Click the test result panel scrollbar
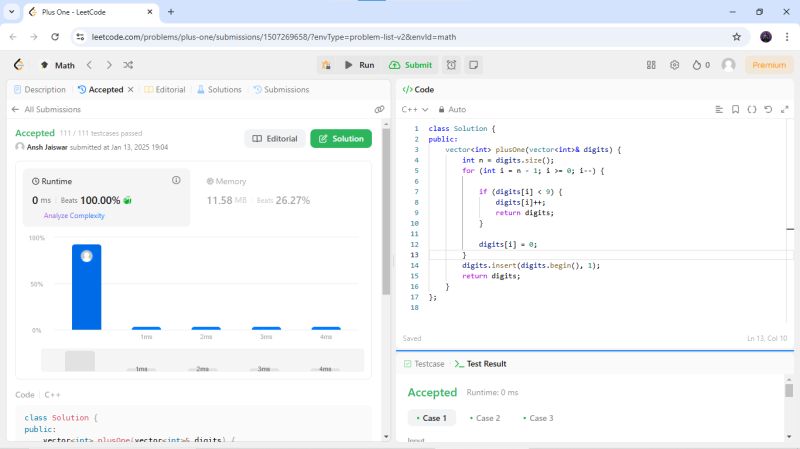 pyautogui.click(x=789, y=390)
